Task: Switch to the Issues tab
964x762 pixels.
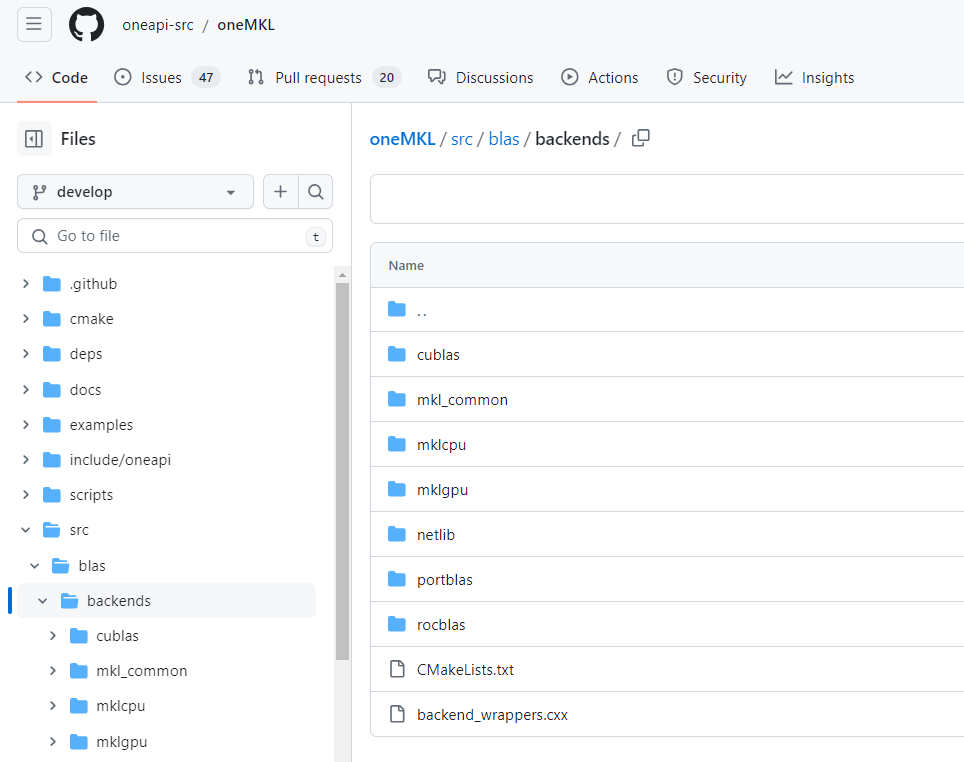Action: [166, 78]
